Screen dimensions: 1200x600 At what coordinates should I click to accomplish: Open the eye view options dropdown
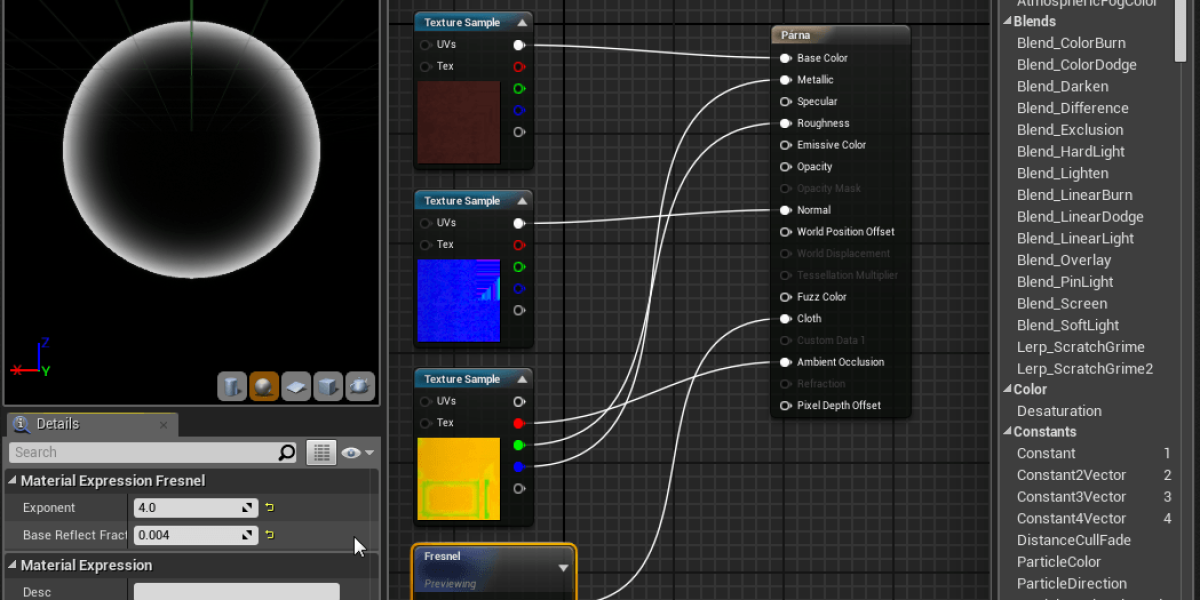pos(357,453)
